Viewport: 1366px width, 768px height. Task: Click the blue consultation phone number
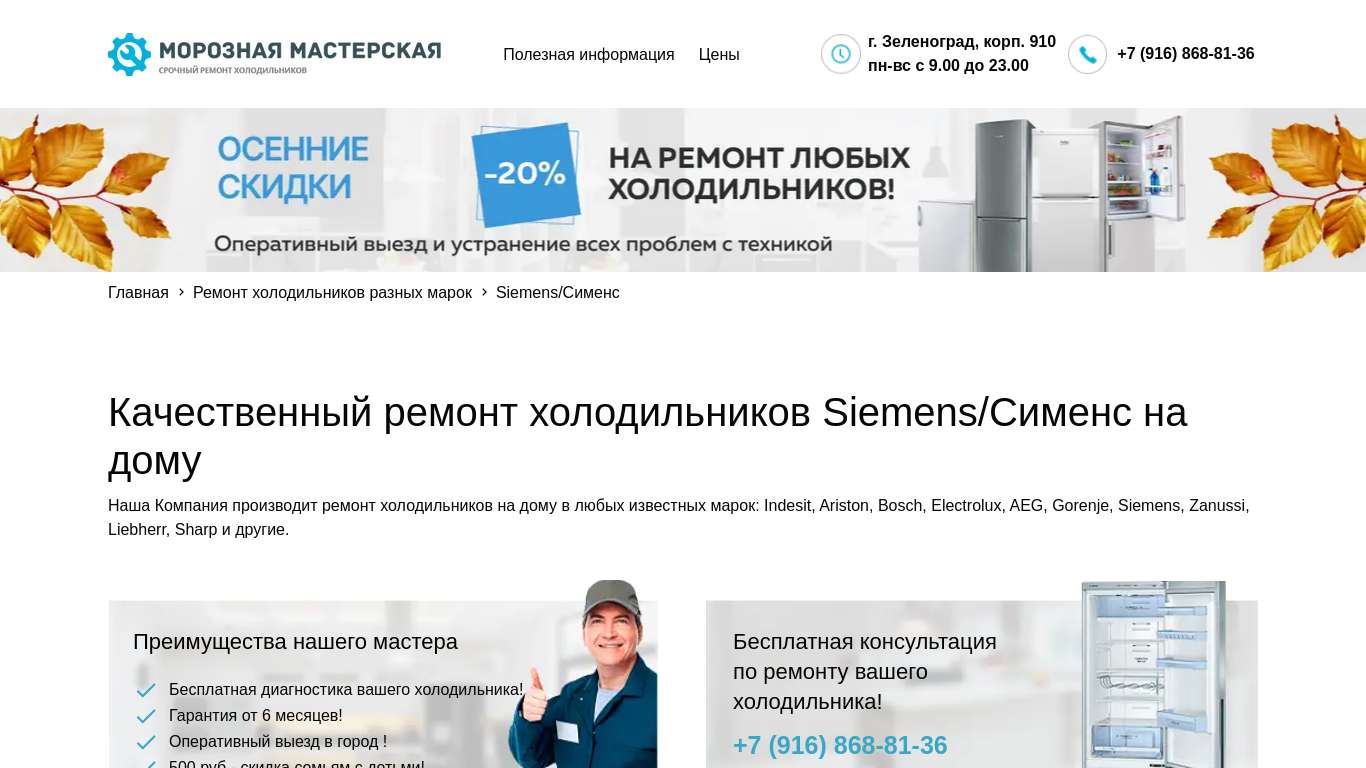tap(840, 745)
